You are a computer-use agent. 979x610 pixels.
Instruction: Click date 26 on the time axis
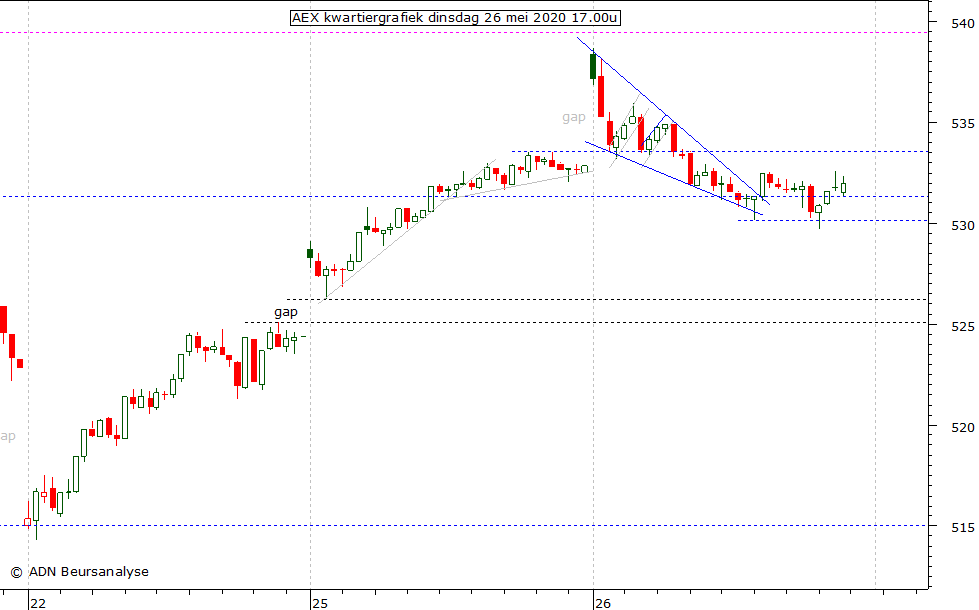click(602, 603)
